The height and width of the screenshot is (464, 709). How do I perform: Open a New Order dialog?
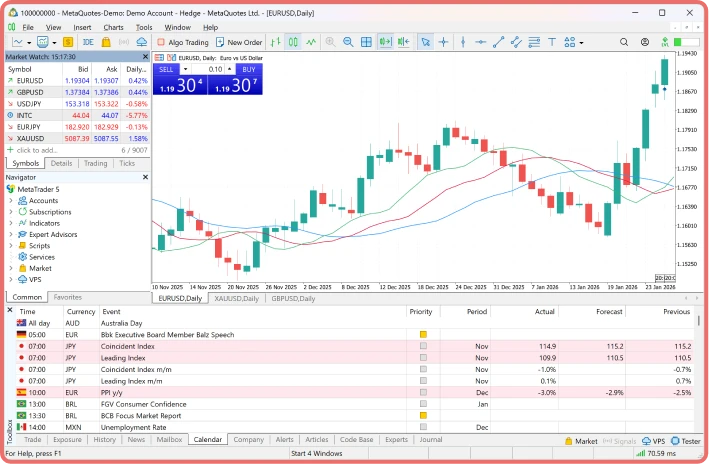(238, 42)
